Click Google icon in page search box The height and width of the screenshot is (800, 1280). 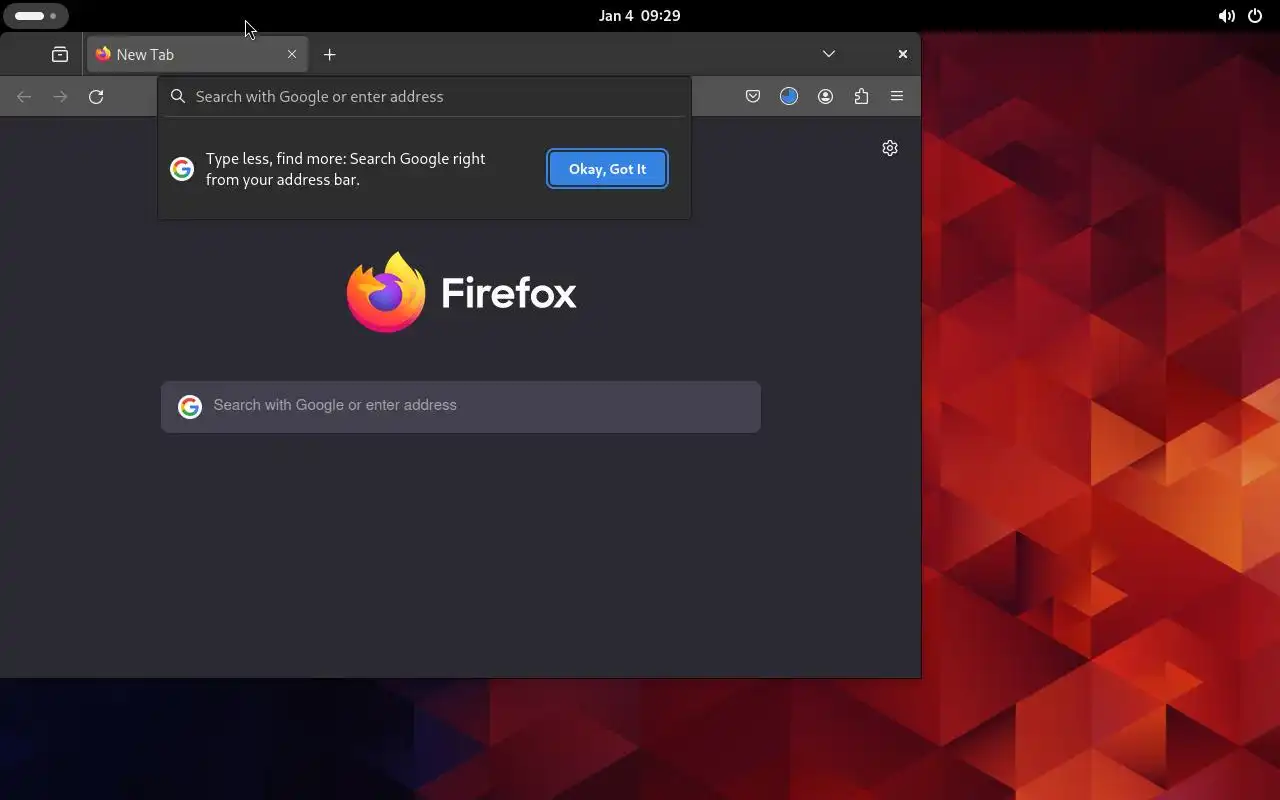190,406
